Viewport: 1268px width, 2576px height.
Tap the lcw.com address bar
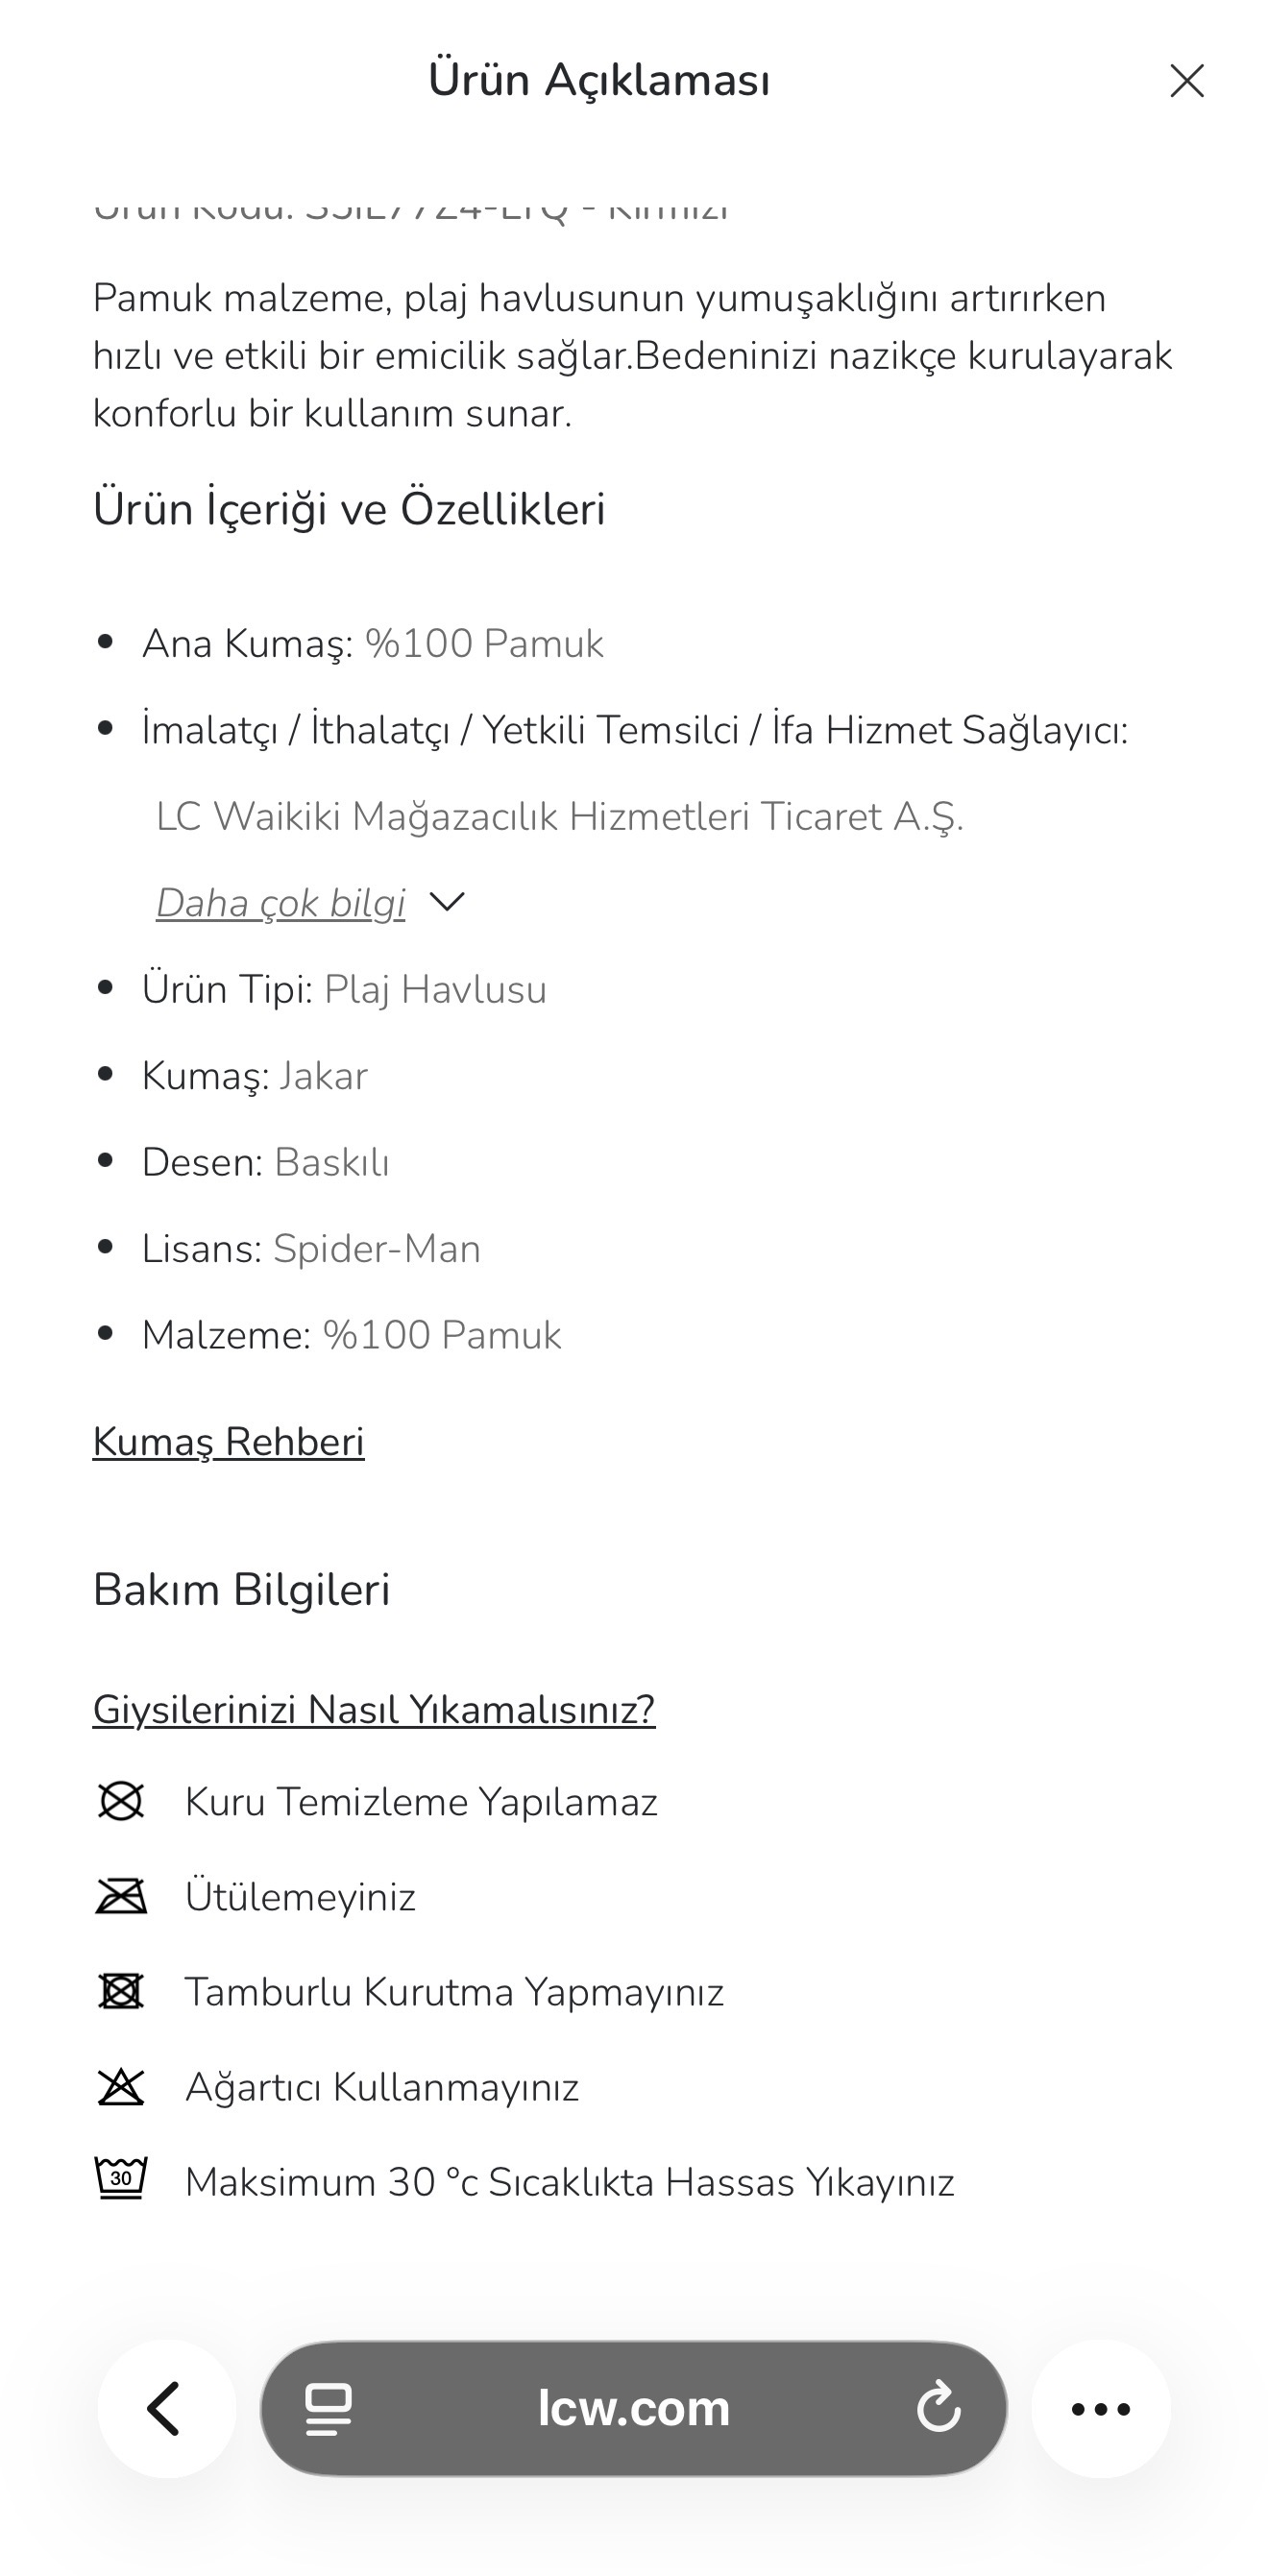(634, 2408)
